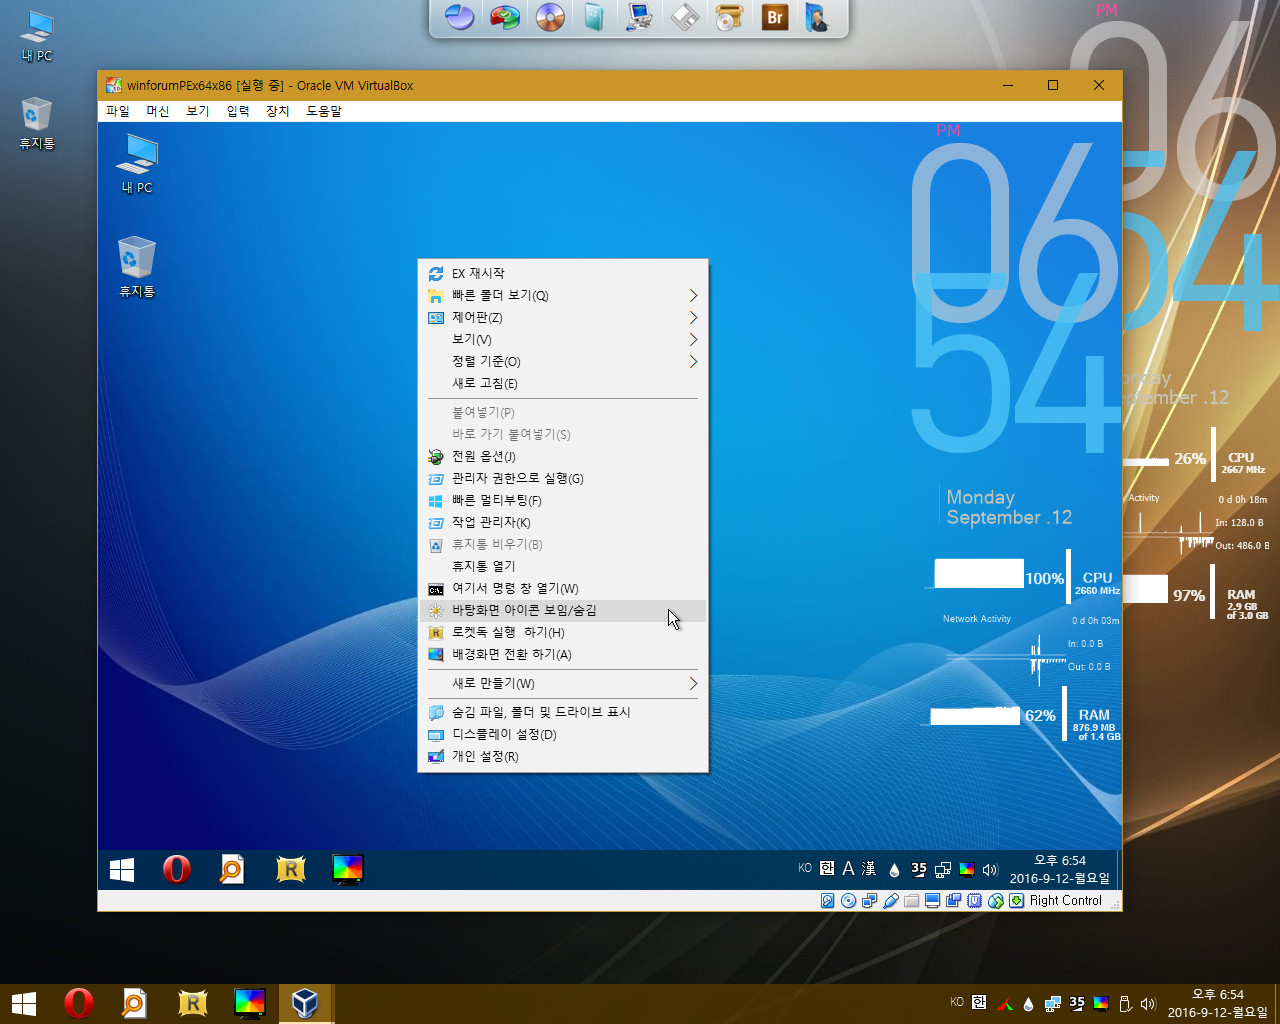
Task: Click Opera icon on the host taskbar
Action: coord(79,1003)
